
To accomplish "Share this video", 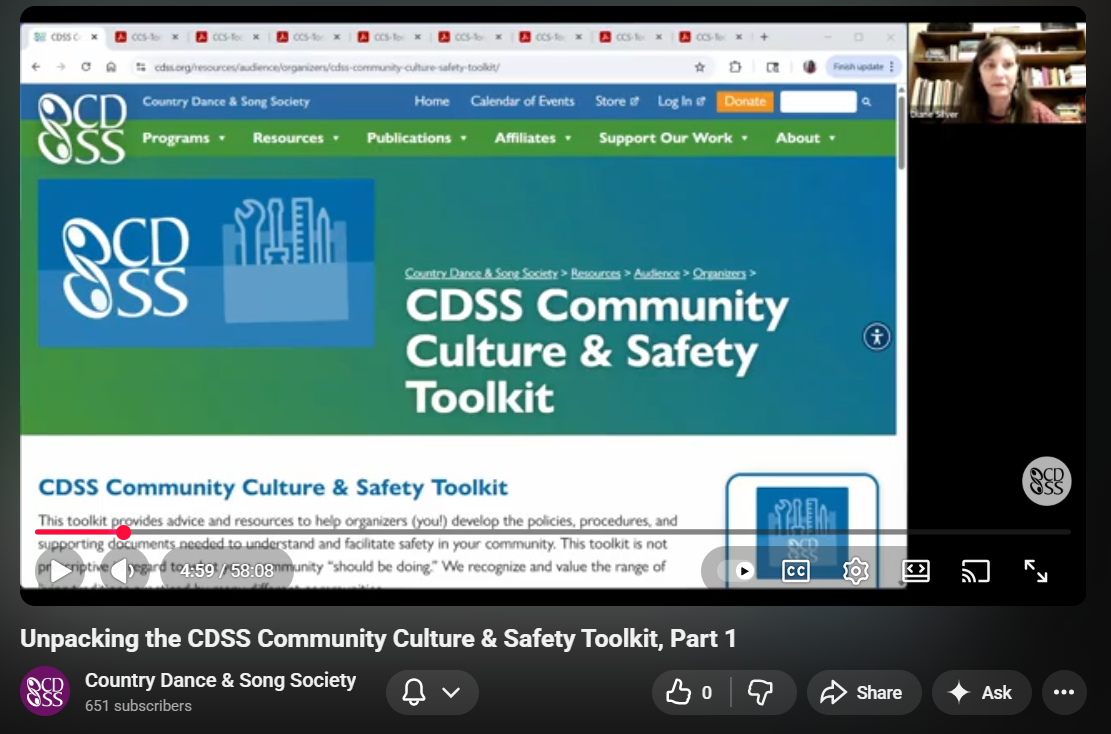I will click(863, 693).
